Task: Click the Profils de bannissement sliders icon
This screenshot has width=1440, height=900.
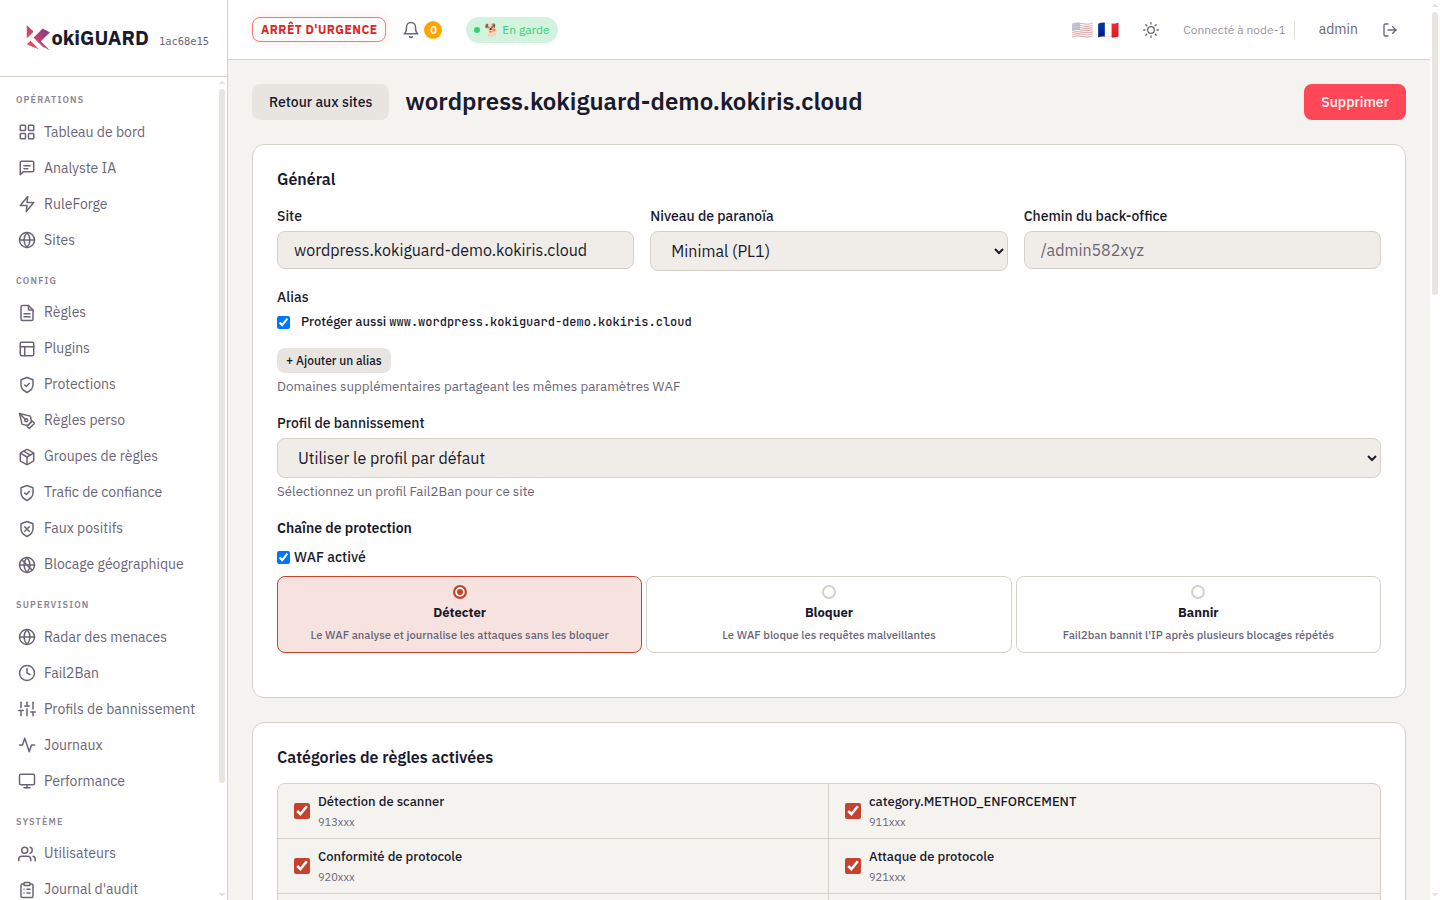Action: pyautogui.click(x=27, y=709)
